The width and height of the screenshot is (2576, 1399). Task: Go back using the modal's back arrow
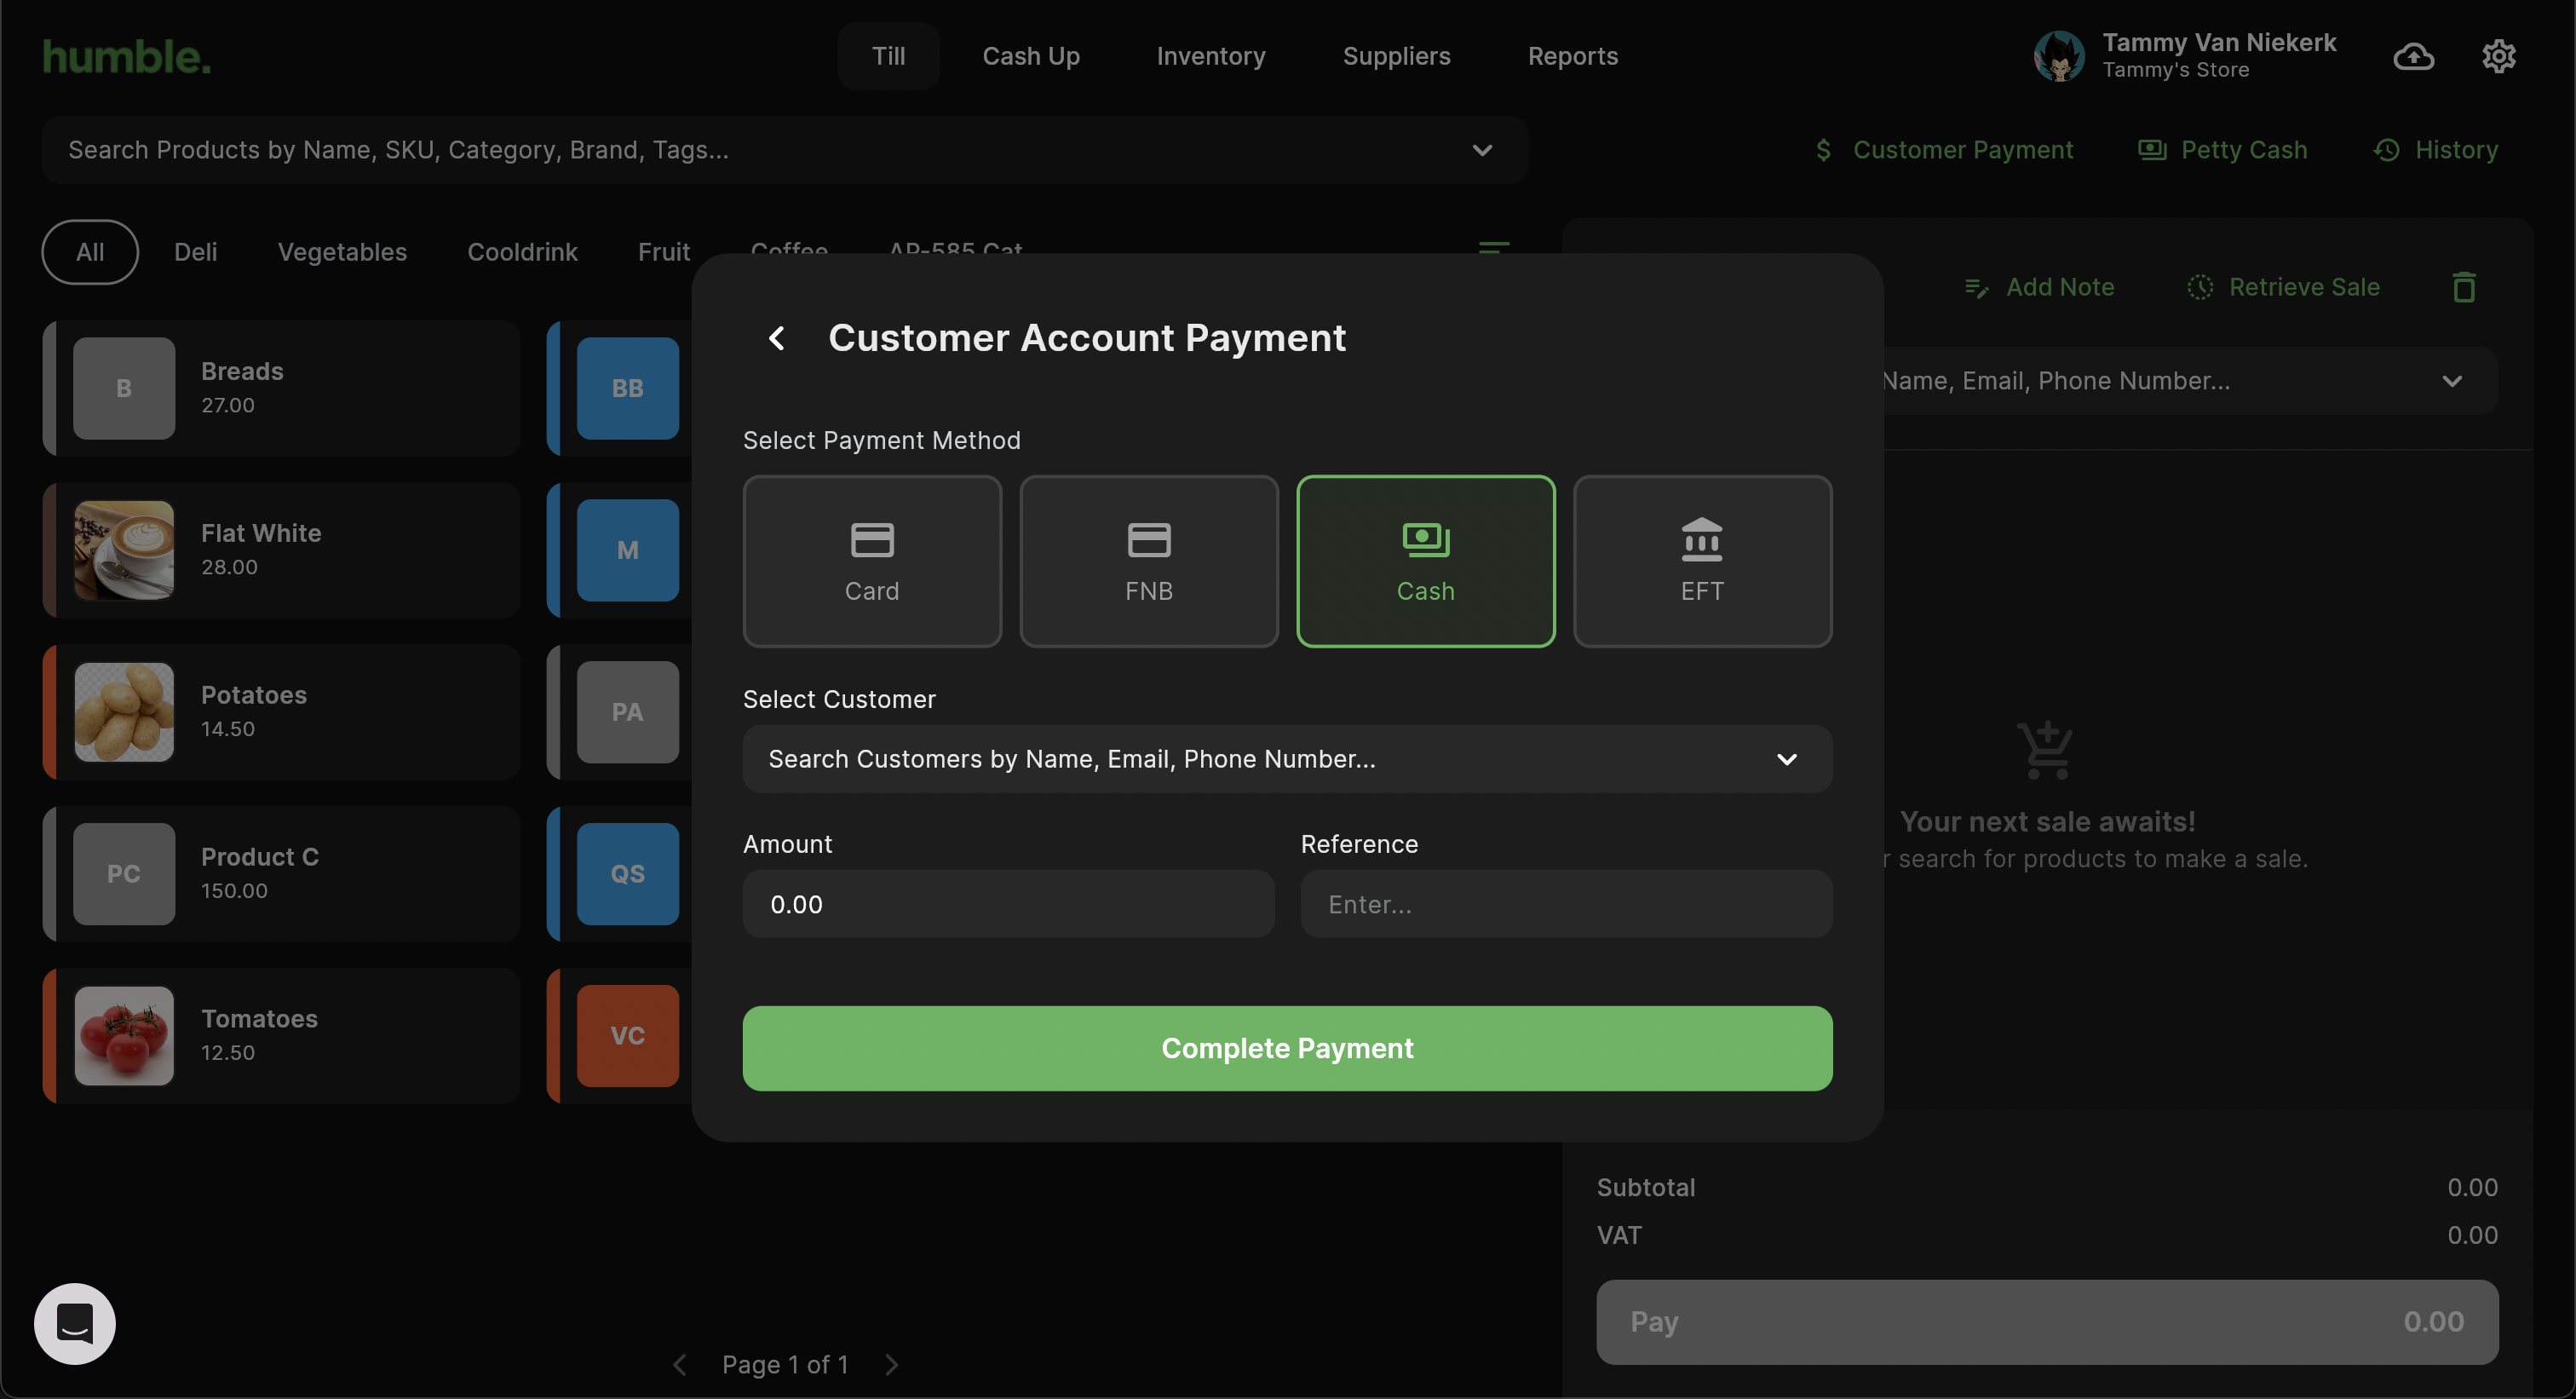[776, 338]
